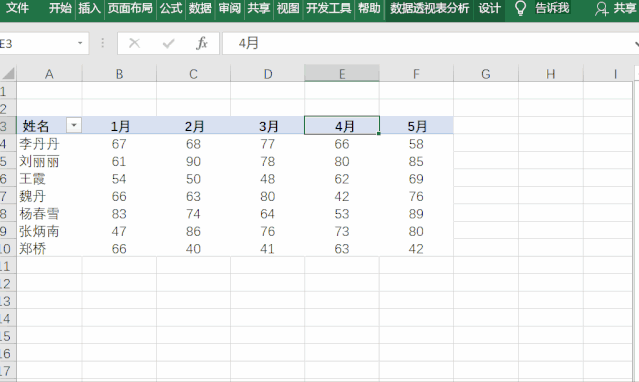Select the 杨春雪 name cell
This screenshot has width=639, height=382.
tap(49, 214)
